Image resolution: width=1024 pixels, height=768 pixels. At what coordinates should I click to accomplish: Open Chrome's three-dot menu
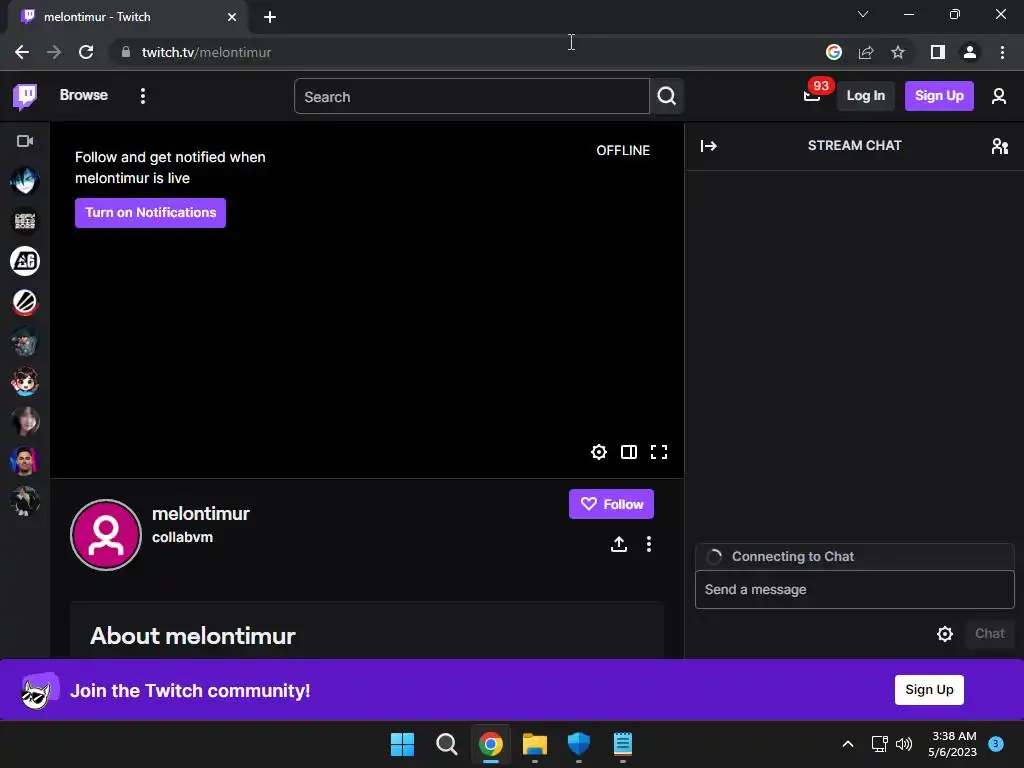click(1002, 52)
